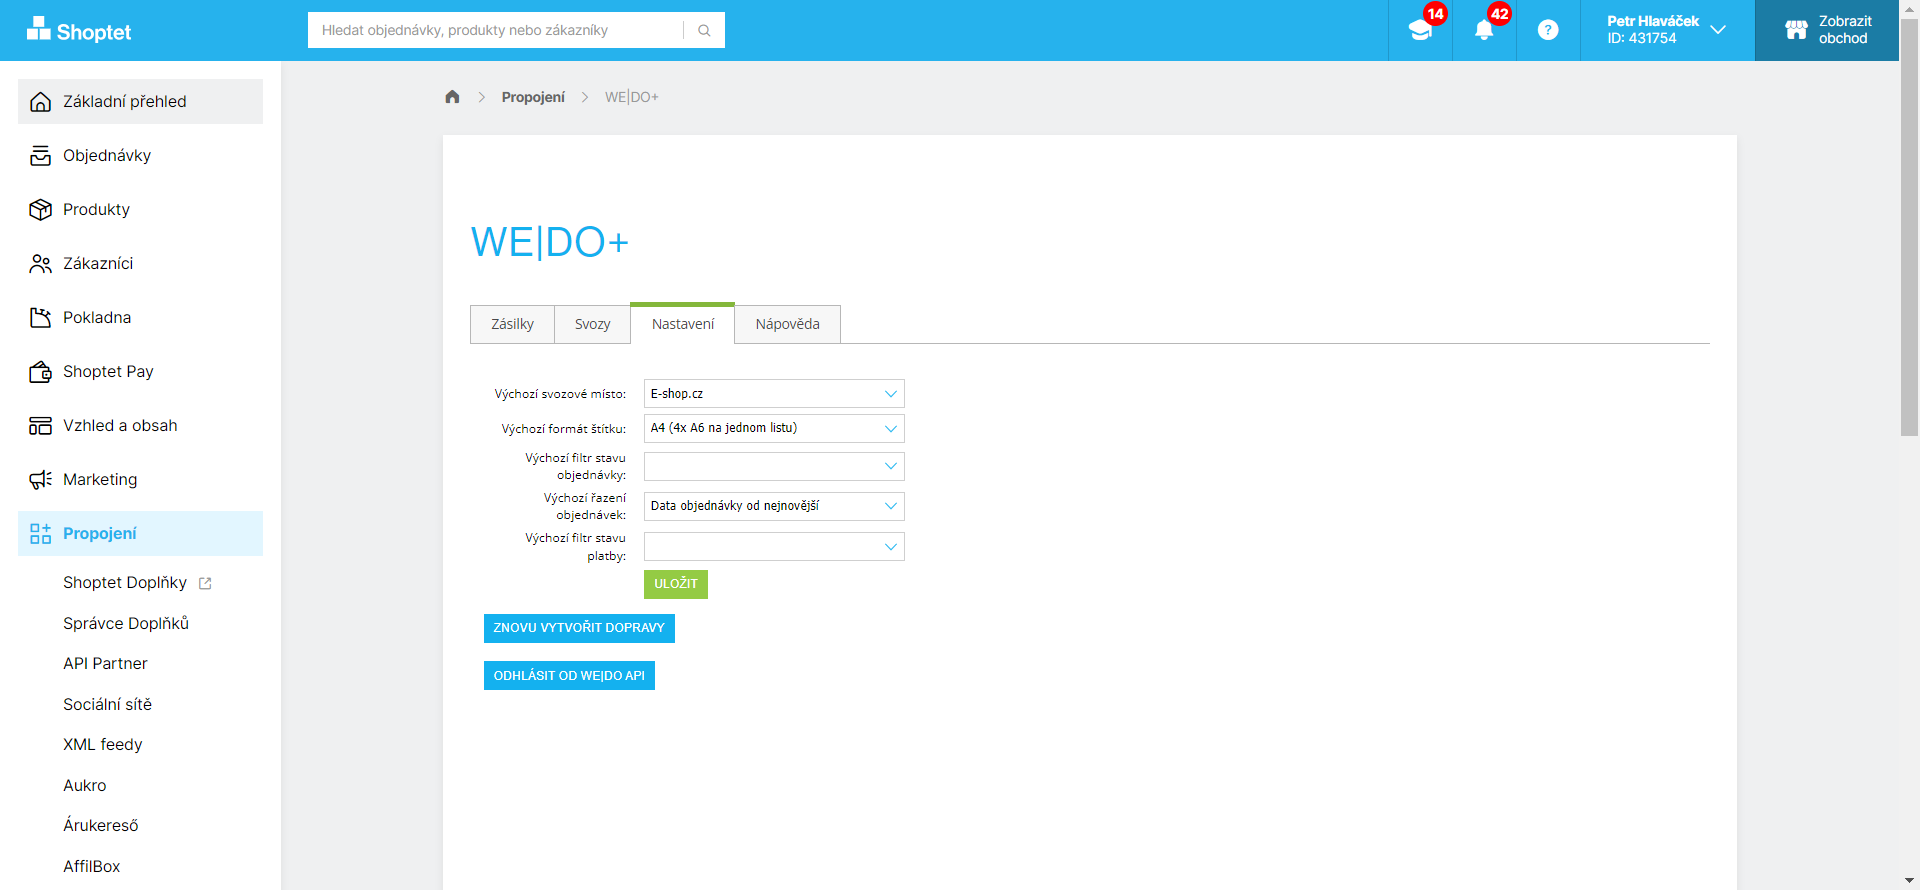Open XML feedy link
Image resolution: width=1920 pixels, height=890 pixels.
click(103, 745)
